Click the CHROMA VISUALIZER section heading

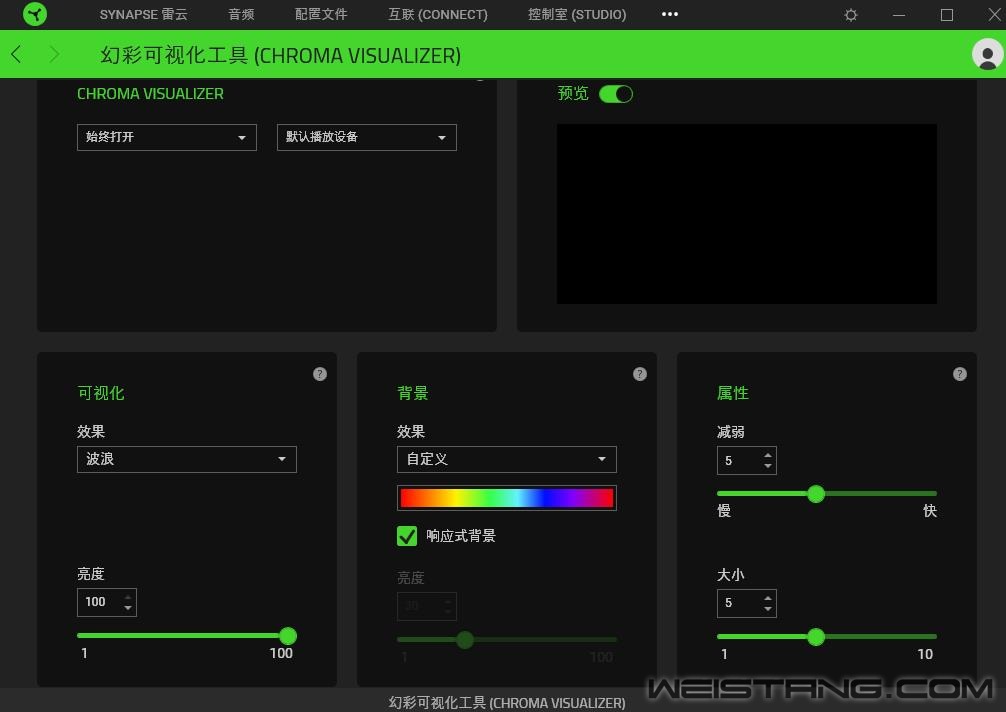pyautogui.click(x=150, y=94)
